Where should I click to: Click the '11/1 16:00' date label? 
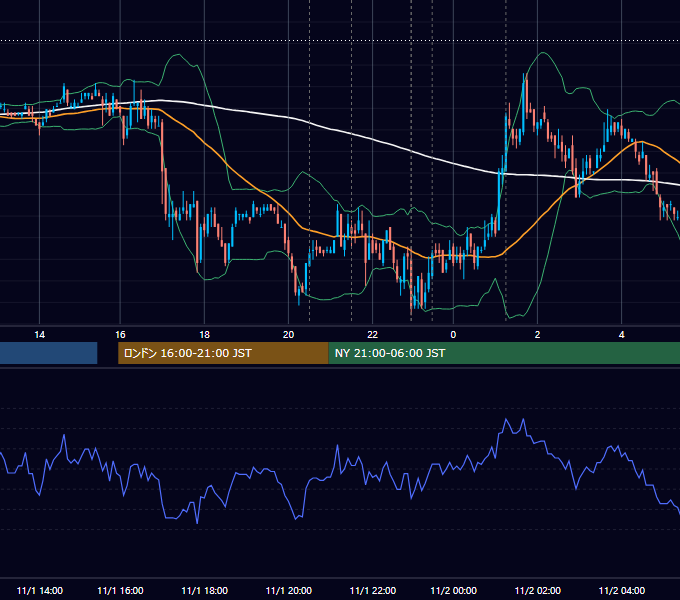coord(120,590)
